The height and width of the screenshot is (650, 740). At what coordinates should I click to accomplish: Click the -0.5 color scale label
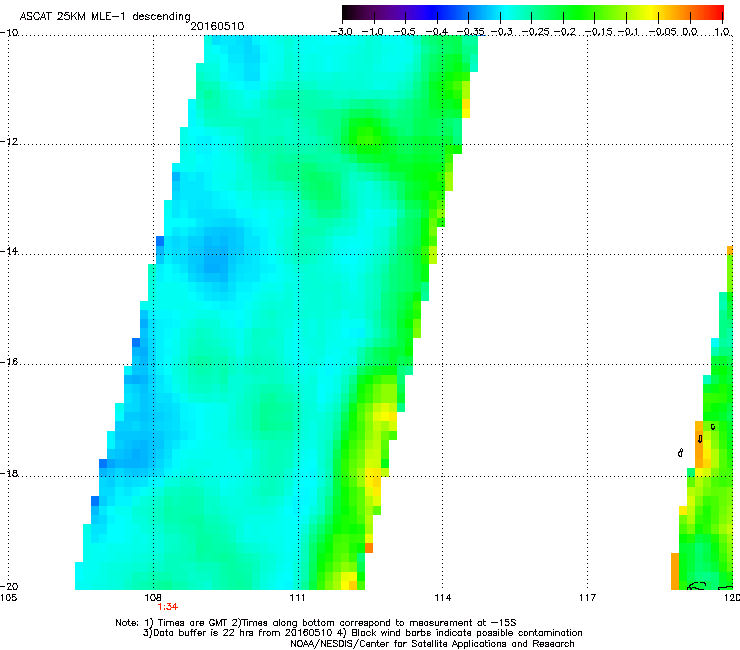pyautogui.click(x=404, y=32)
